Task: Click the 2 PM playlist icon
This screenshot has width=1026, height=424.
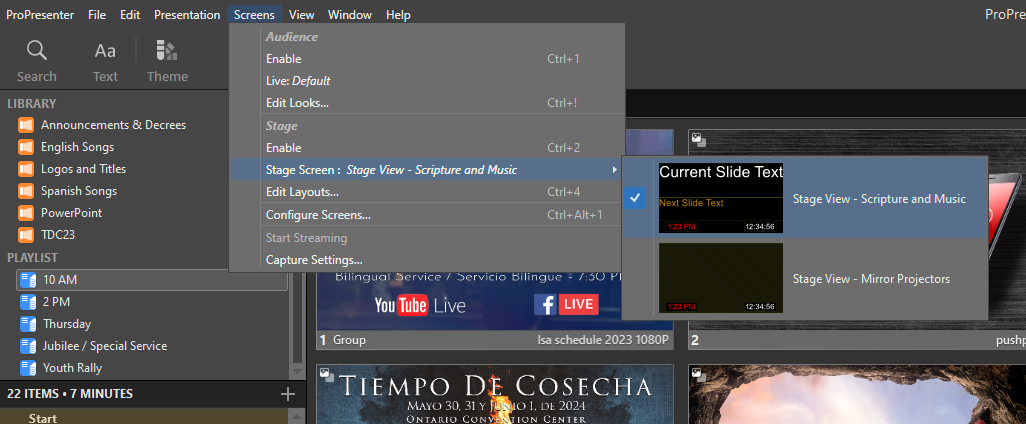Action: point(28,302)
